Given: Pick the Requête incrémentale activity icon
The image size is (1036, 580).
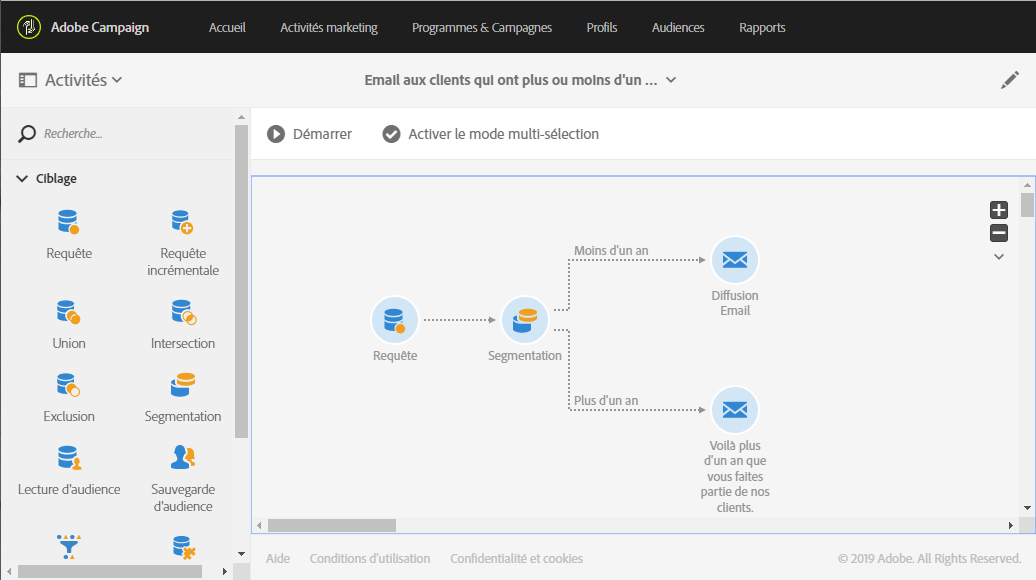Looking at the screenshot, I should tap(182, 222).
